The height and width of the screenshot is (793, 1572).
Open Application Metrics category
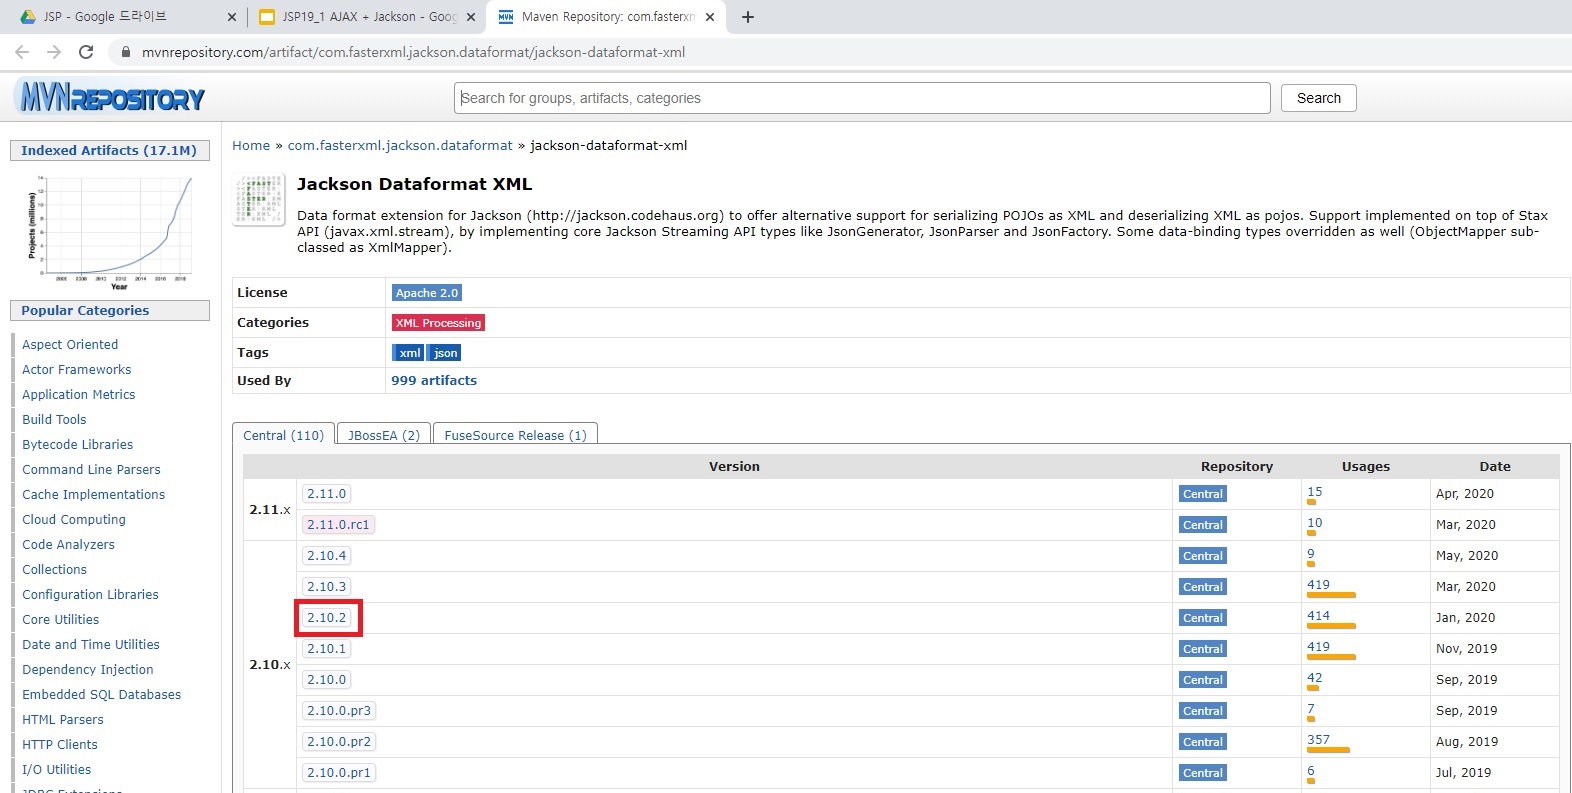(79, 394)
